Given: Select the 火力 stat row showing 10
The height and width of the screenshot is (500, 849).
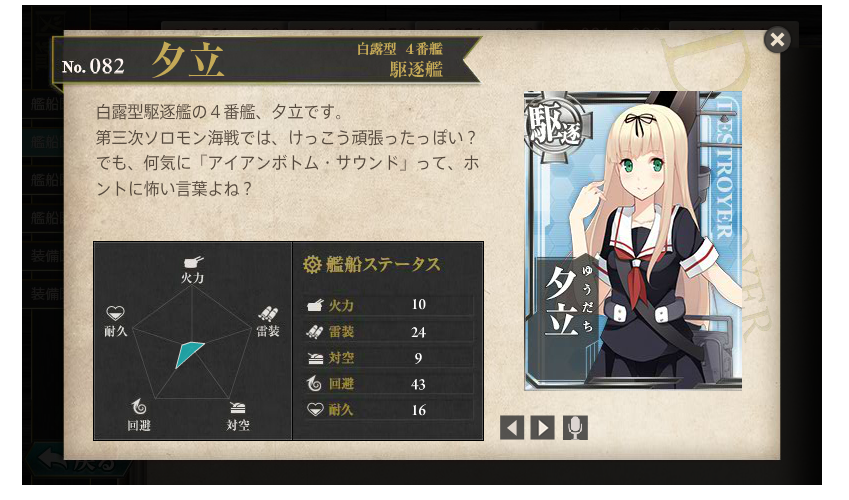Looking at the screenshot, I should point(389,305).
